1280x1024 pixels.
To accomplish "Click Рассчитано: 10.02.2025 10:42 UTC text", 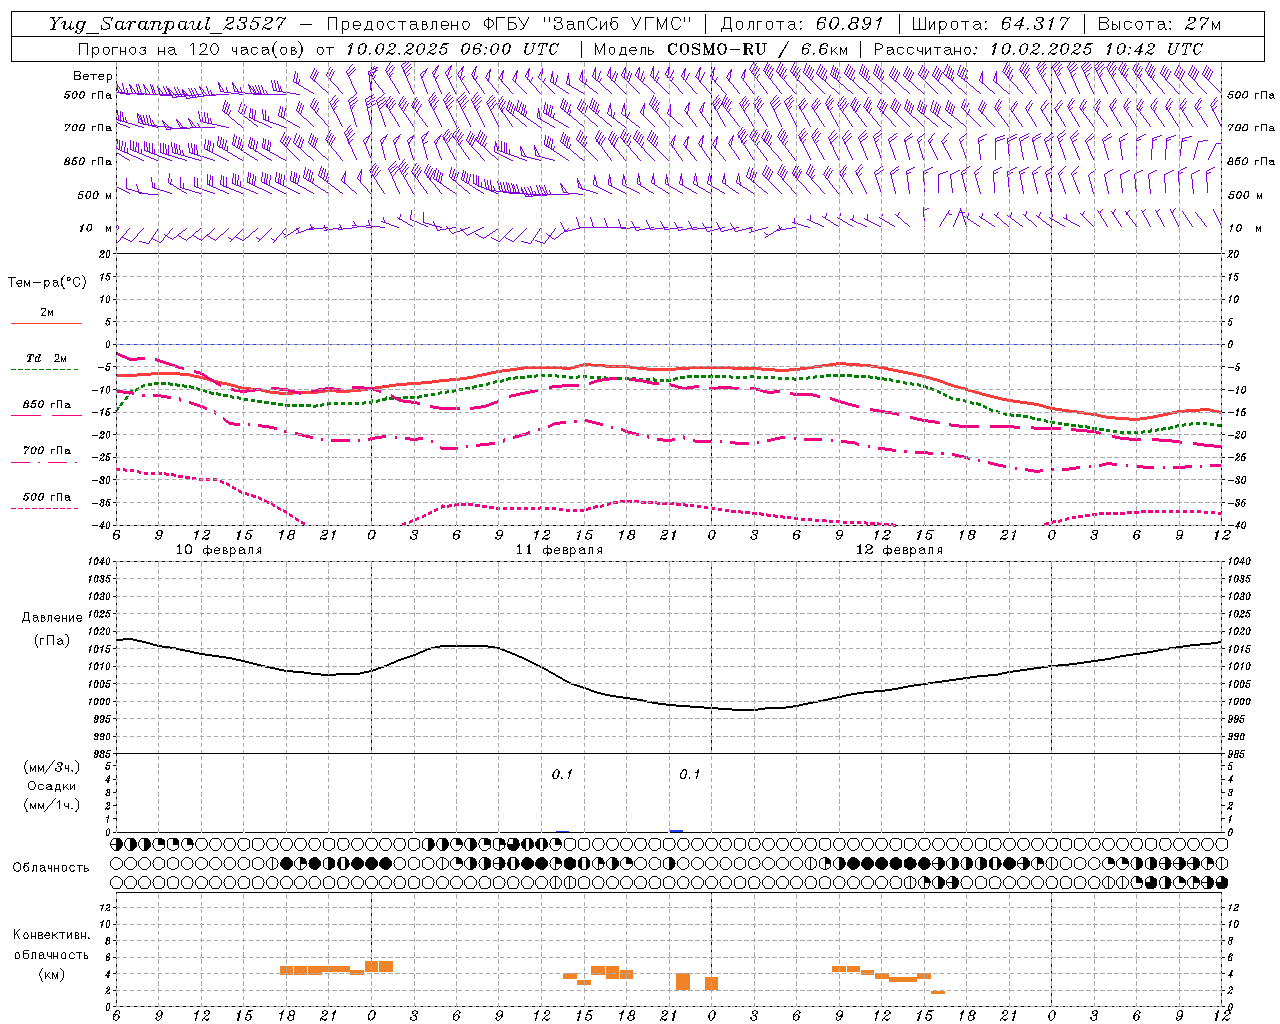I will (1038, 49).
